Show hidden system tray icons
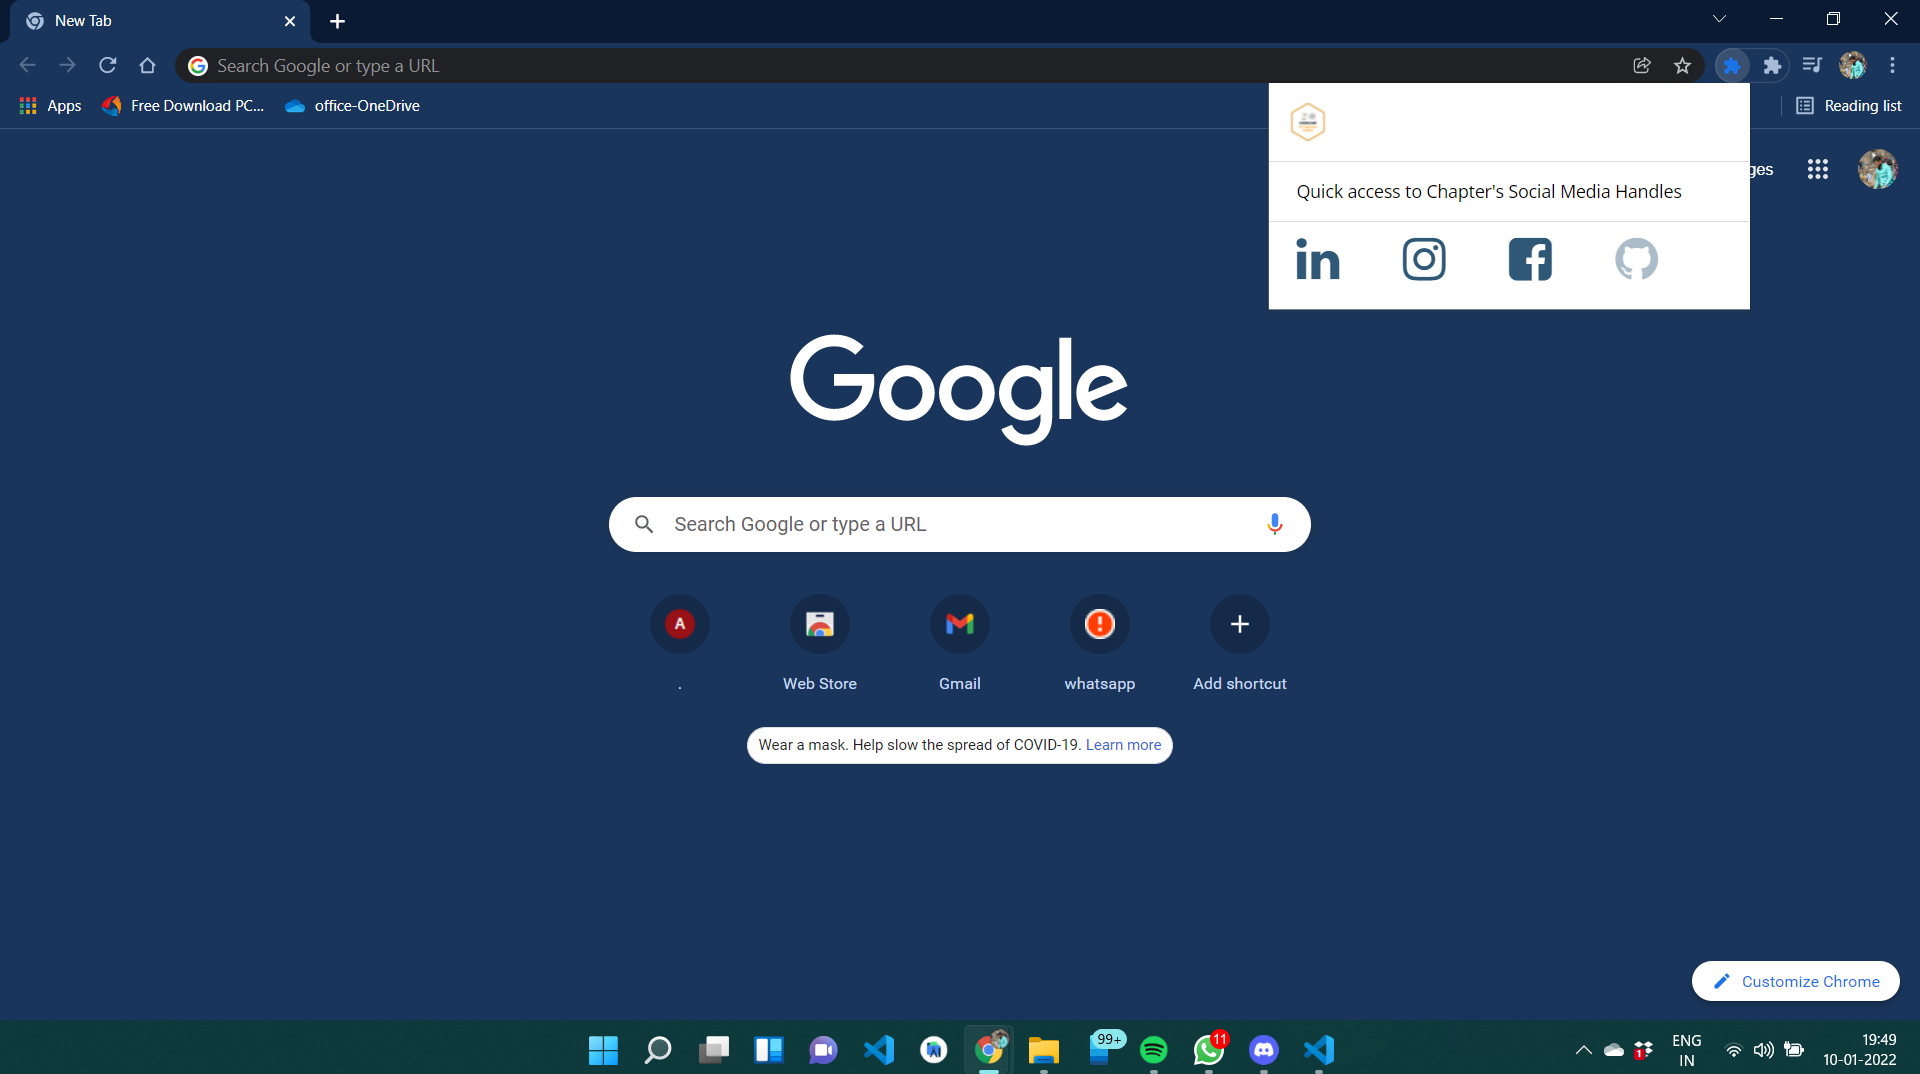 [1584, 1050]
